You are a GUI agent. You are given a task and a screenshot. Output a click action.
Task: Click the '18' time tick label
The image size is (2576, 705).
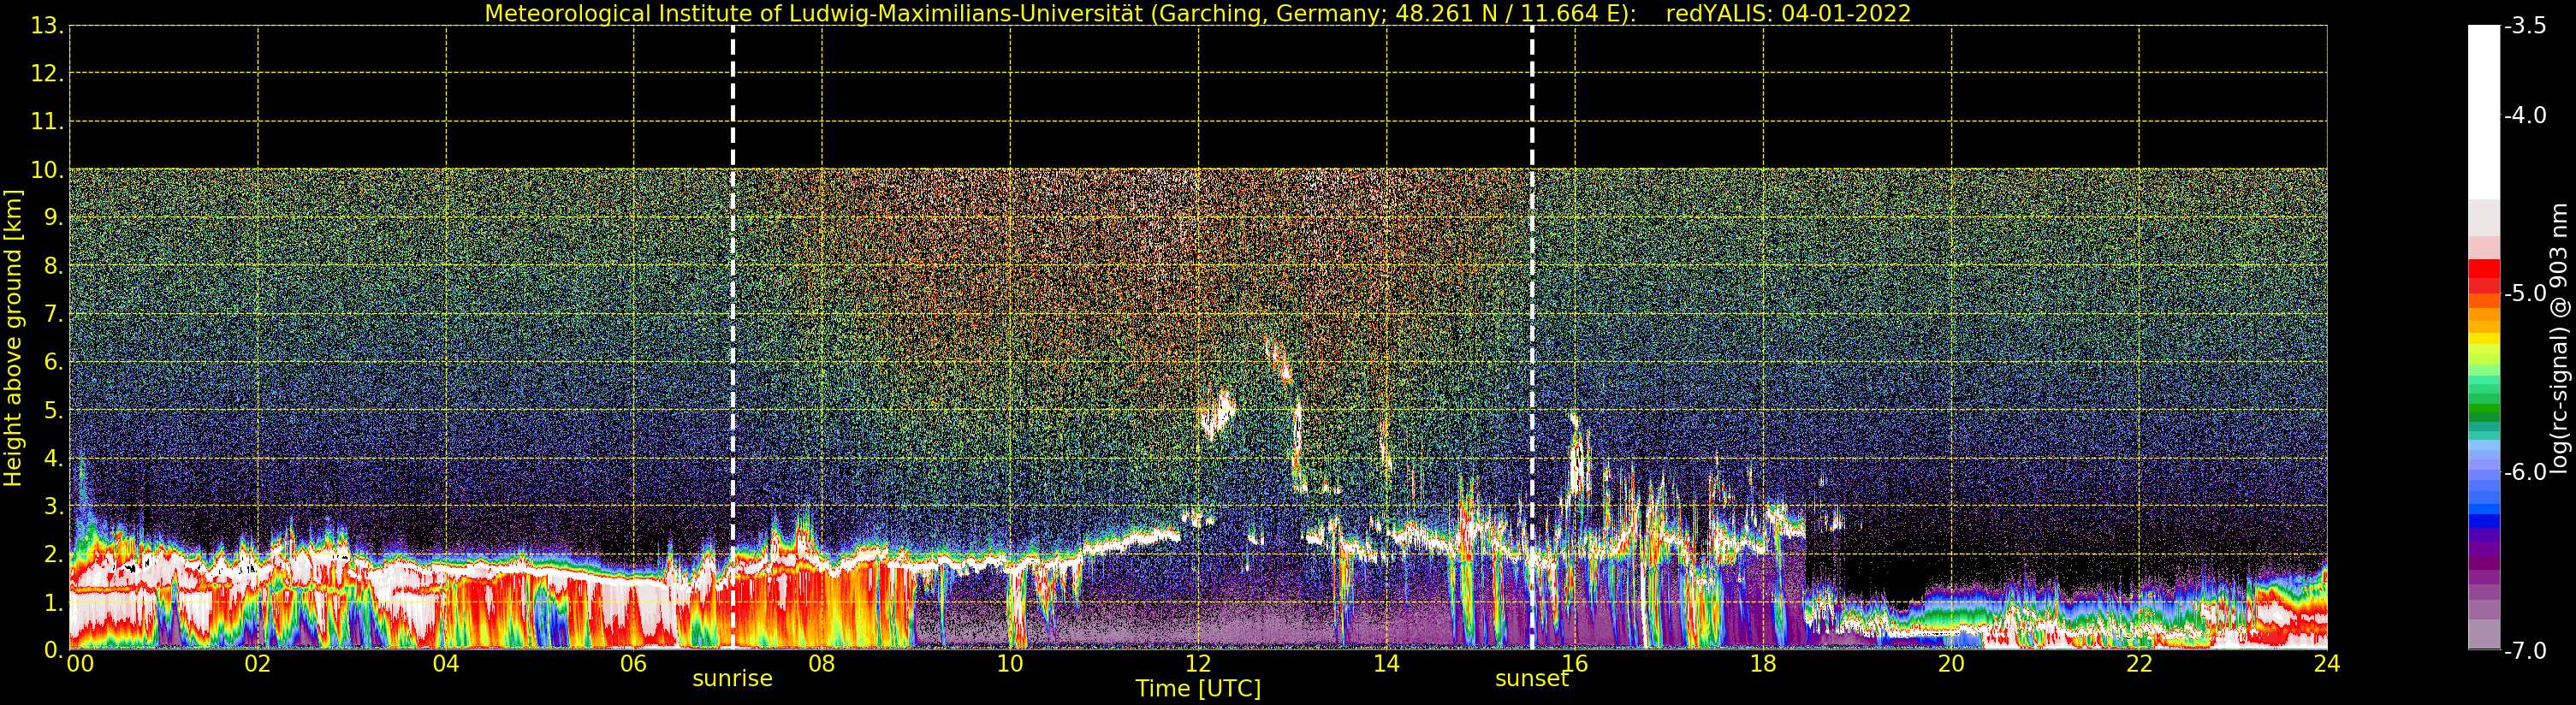1763,664
